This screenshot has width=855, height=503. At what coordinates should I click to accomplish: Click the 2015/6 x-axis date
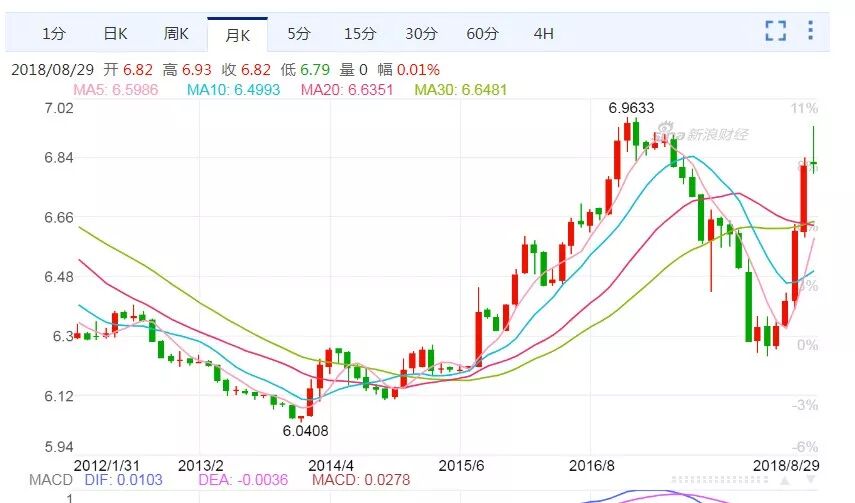[461, 465]
